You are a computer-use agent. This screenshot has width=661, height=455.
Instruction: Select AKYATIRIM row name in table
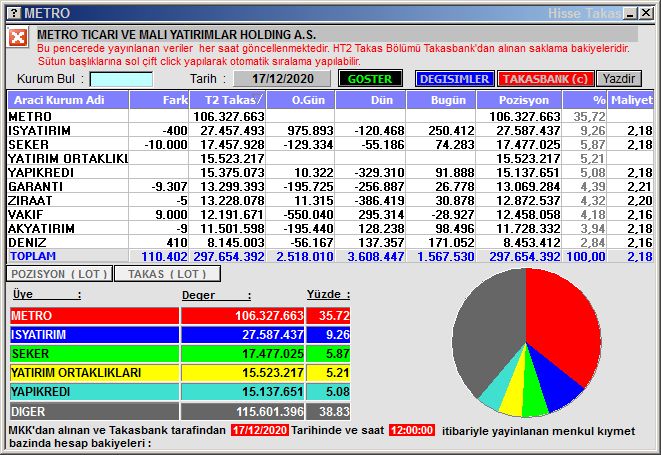click(41, 229)
